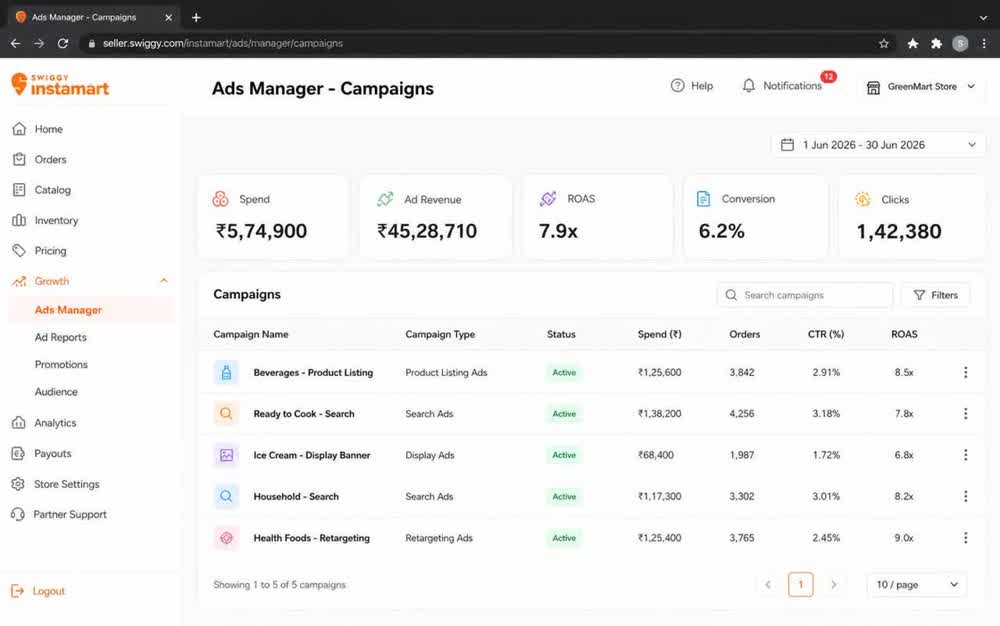Open the date range dropdown

878,145
